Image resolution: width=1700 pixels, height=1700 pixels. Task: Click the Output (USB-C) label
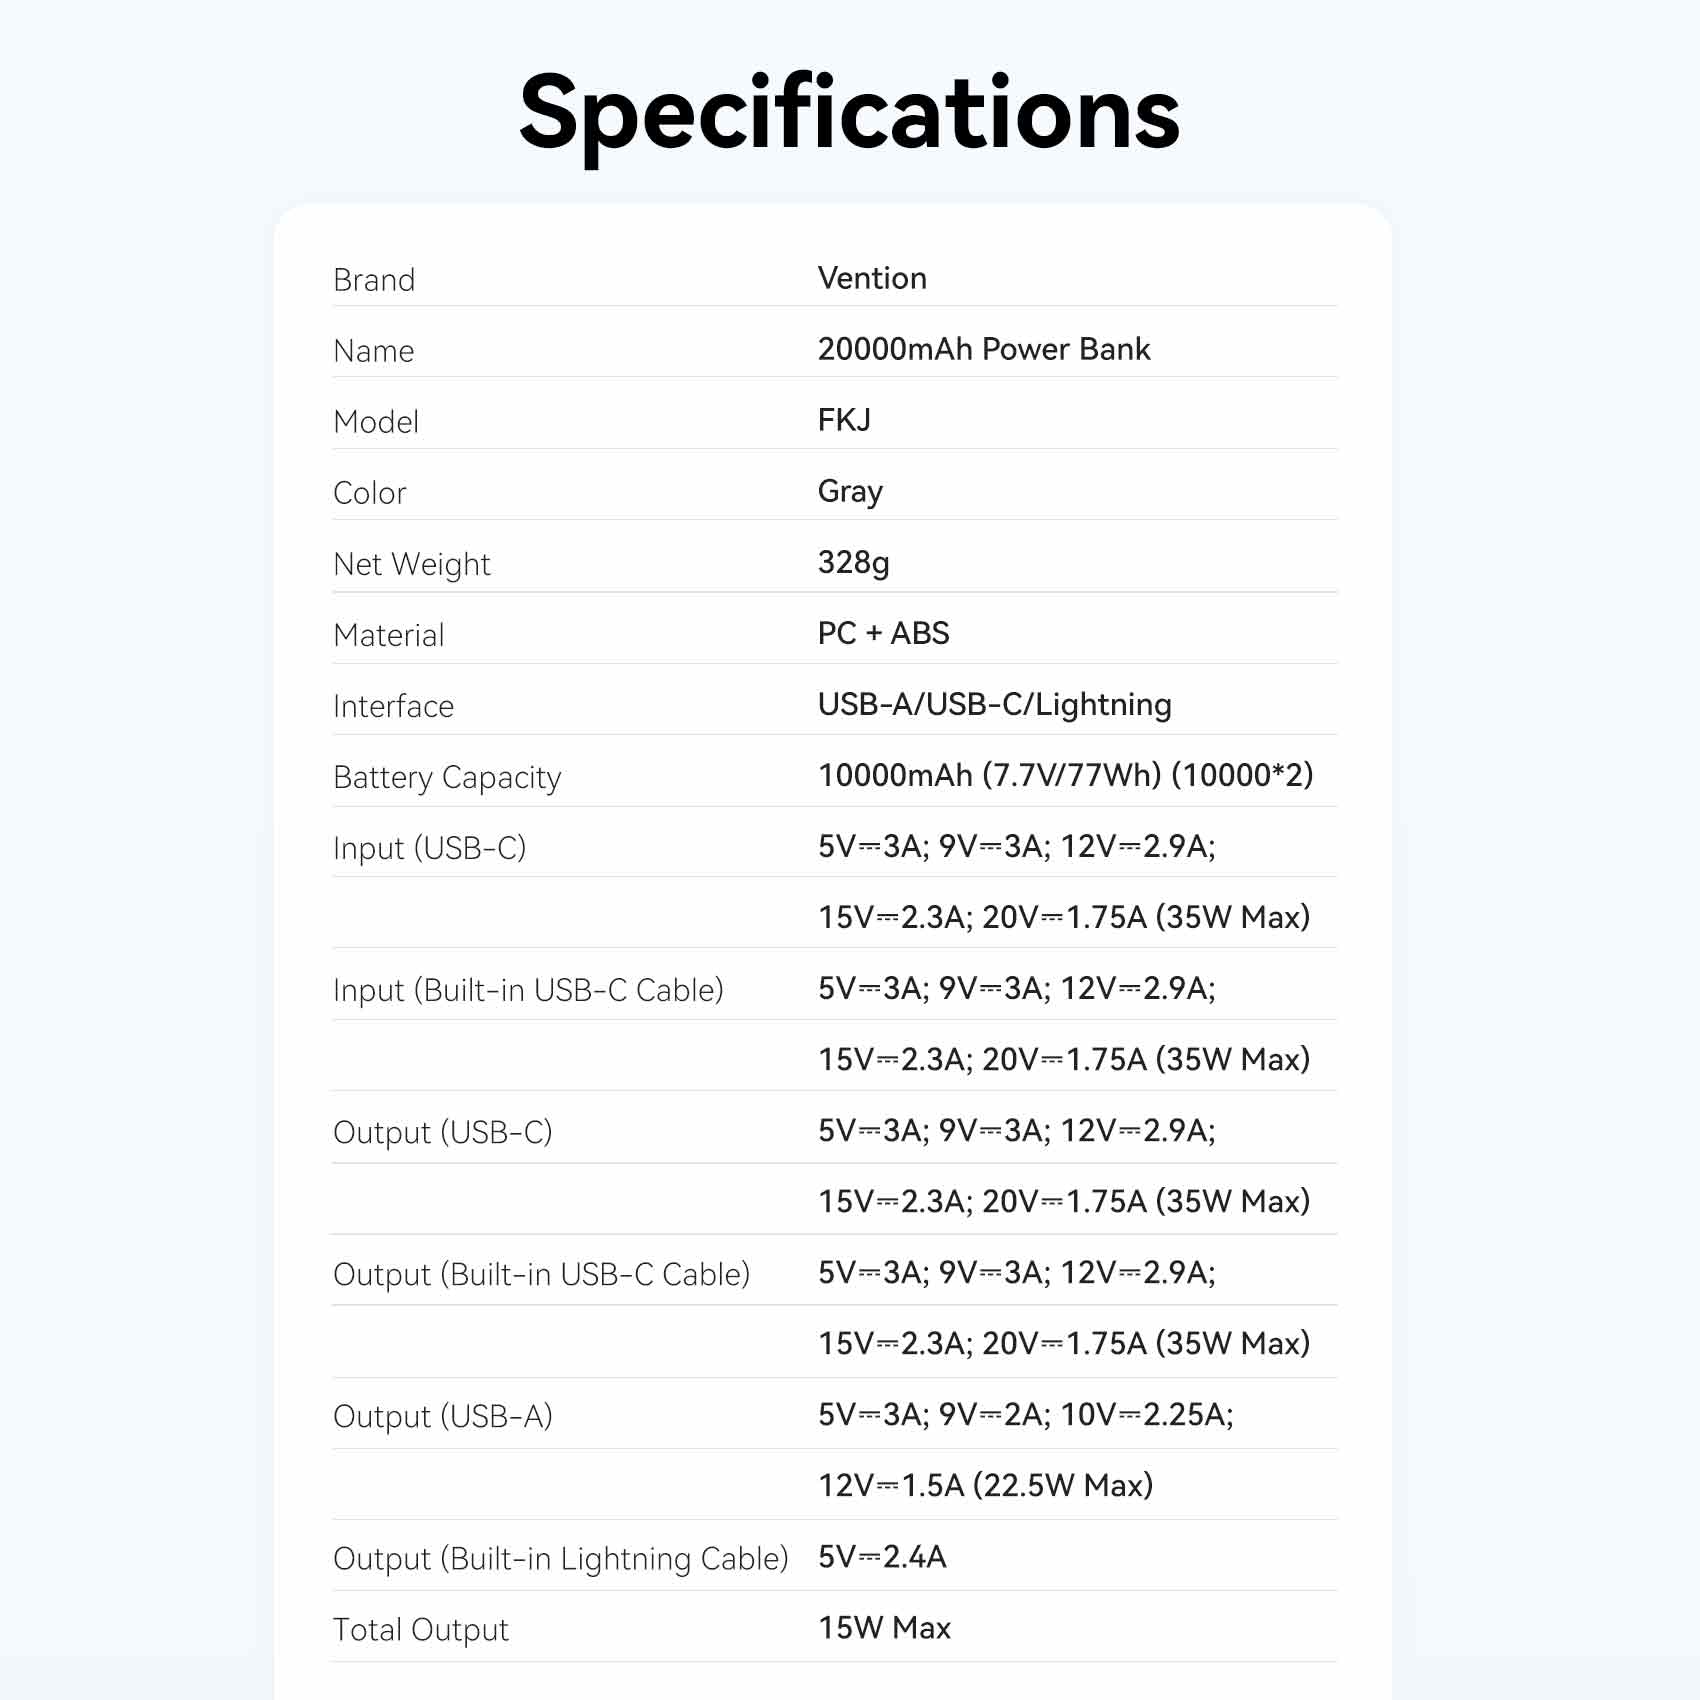442,1132
